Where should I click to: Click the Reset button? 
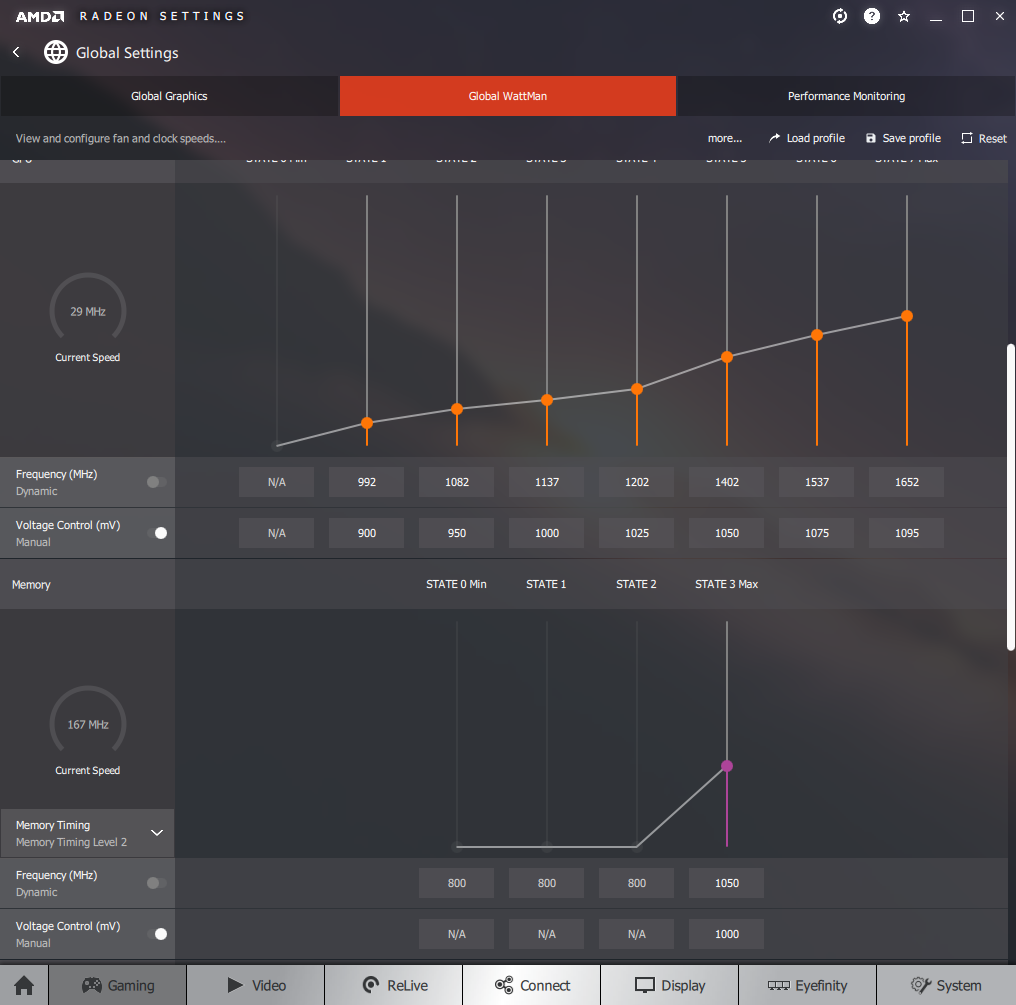tap(984, 138)
